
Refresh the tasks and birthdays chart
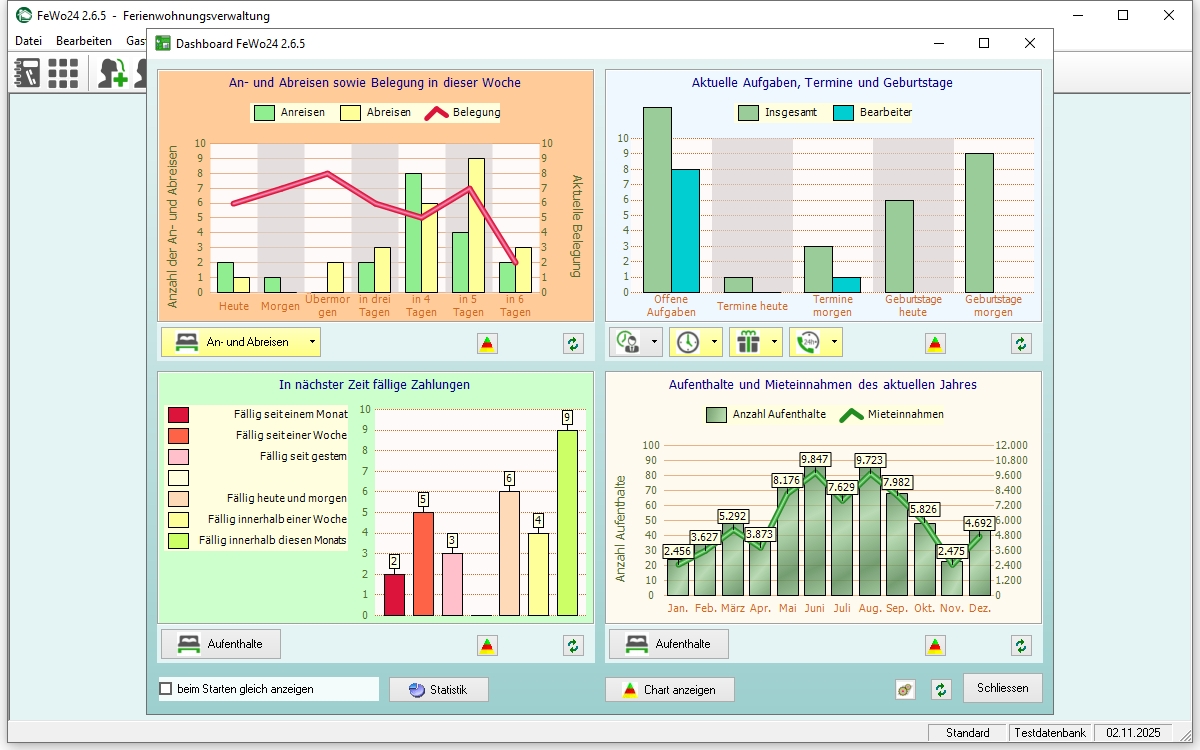click(x=1021, y=344)
